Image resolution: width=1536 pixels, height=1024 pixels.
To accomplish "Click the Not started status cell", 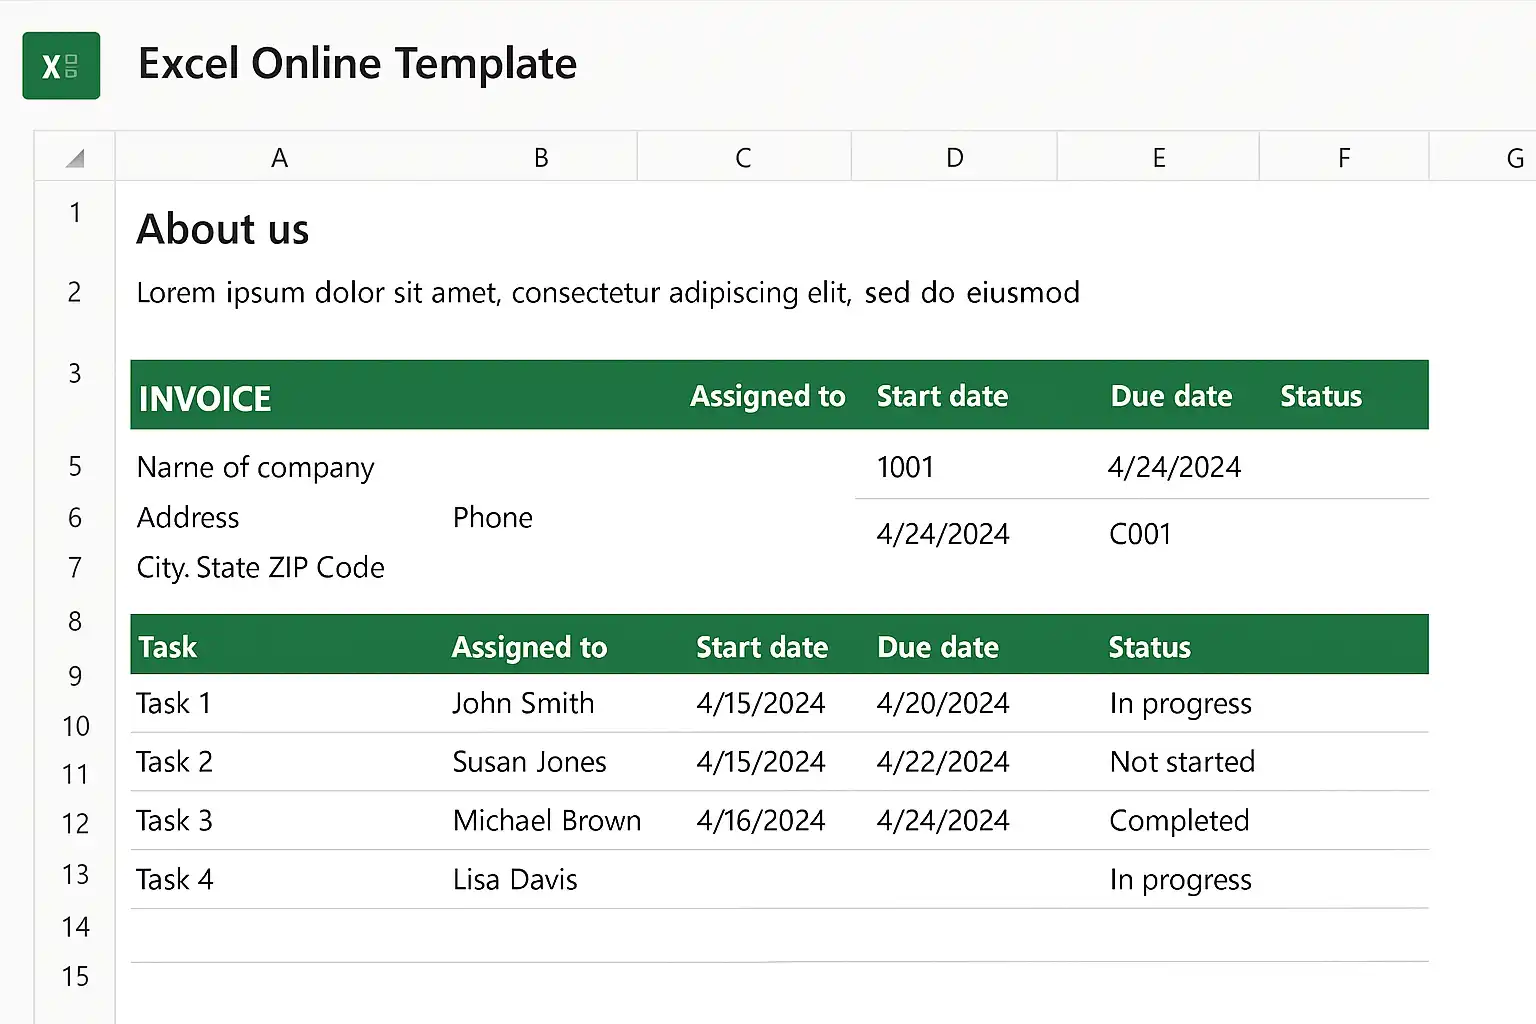I will pyautogui.click(x=1182, y=762).
